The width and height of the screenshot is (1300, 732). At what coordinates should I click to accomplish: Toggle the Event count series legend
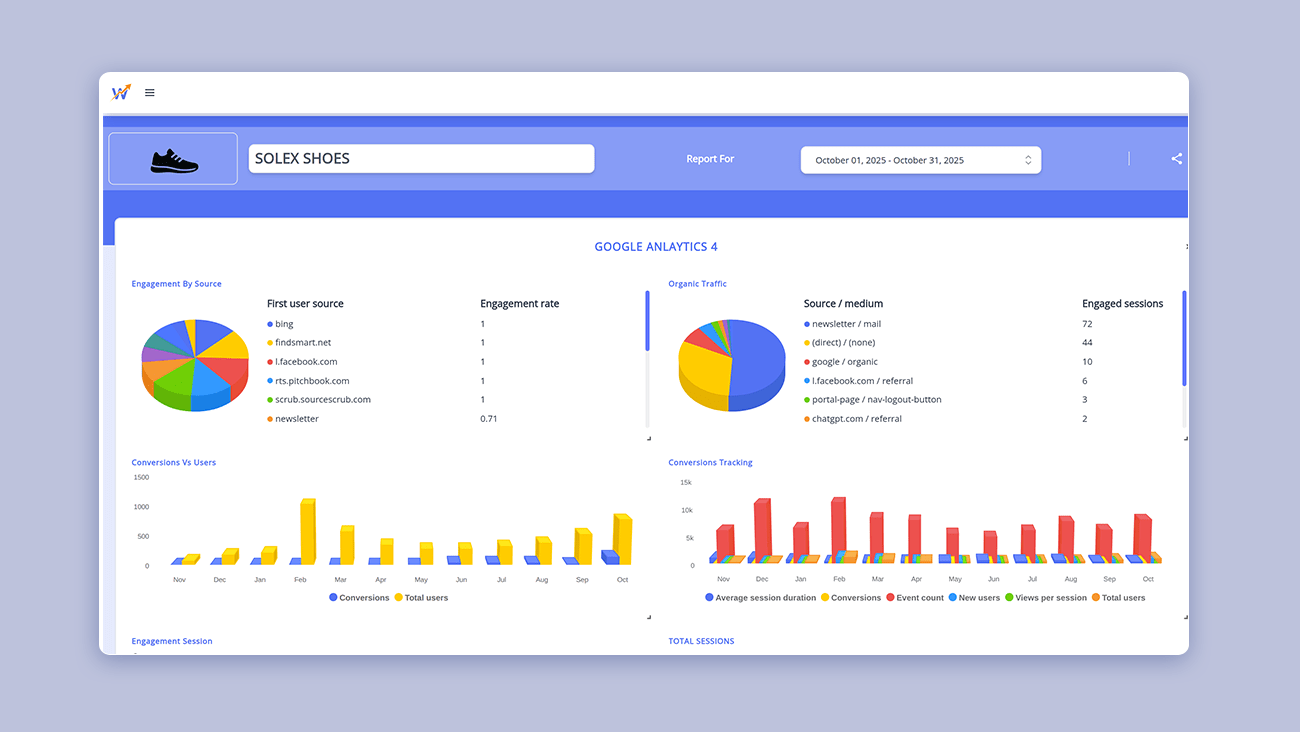pos(892,597)
